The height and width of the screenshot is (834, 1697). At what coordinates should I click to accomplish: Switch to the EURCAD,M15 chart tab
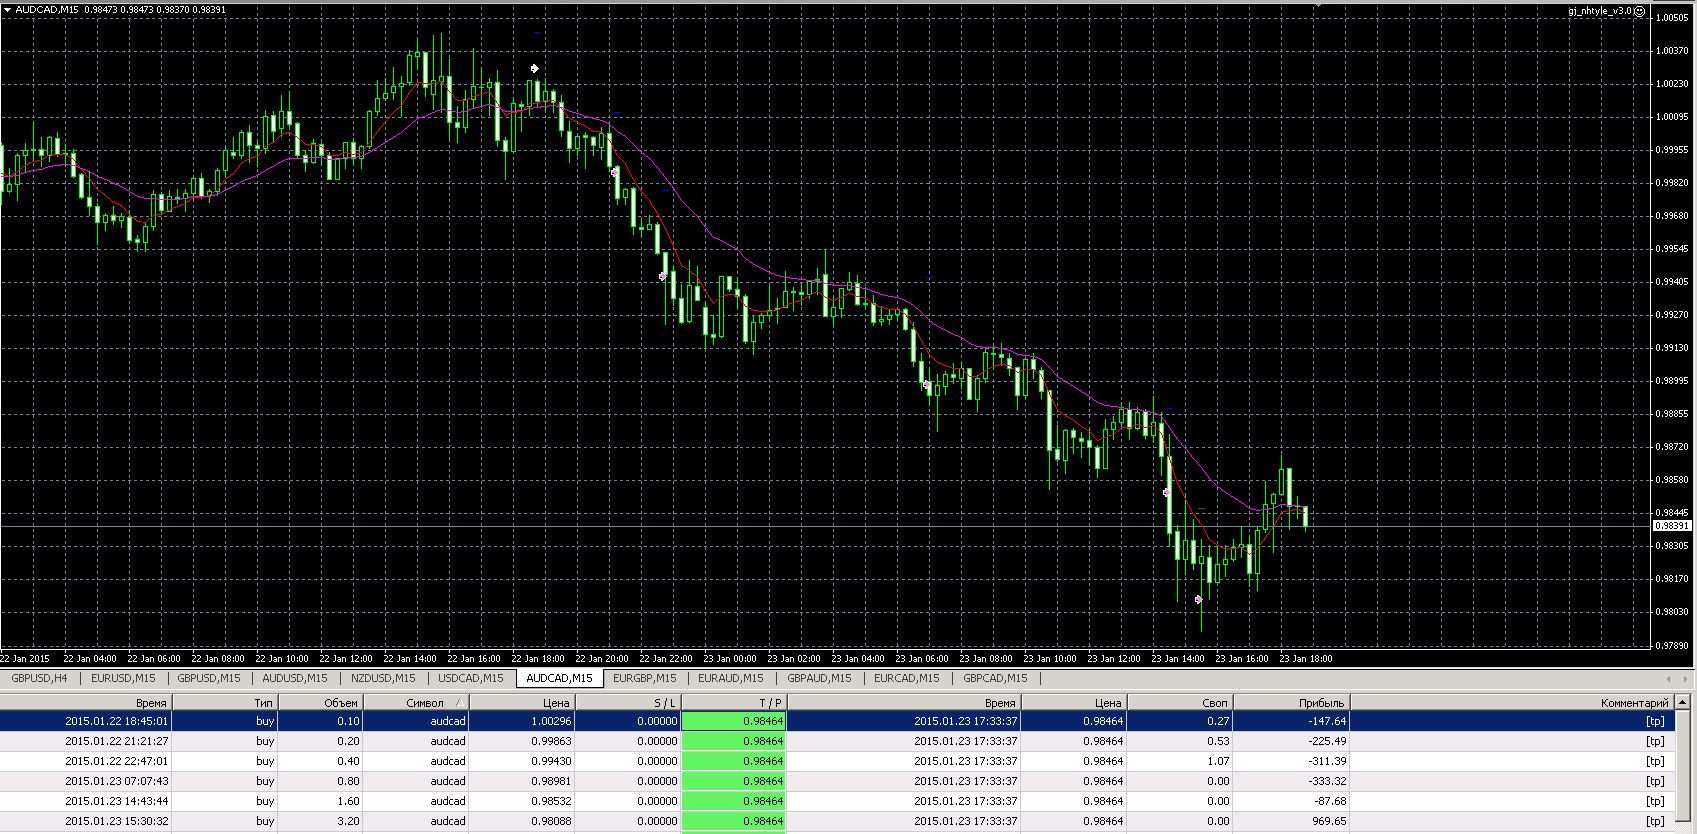906,678
